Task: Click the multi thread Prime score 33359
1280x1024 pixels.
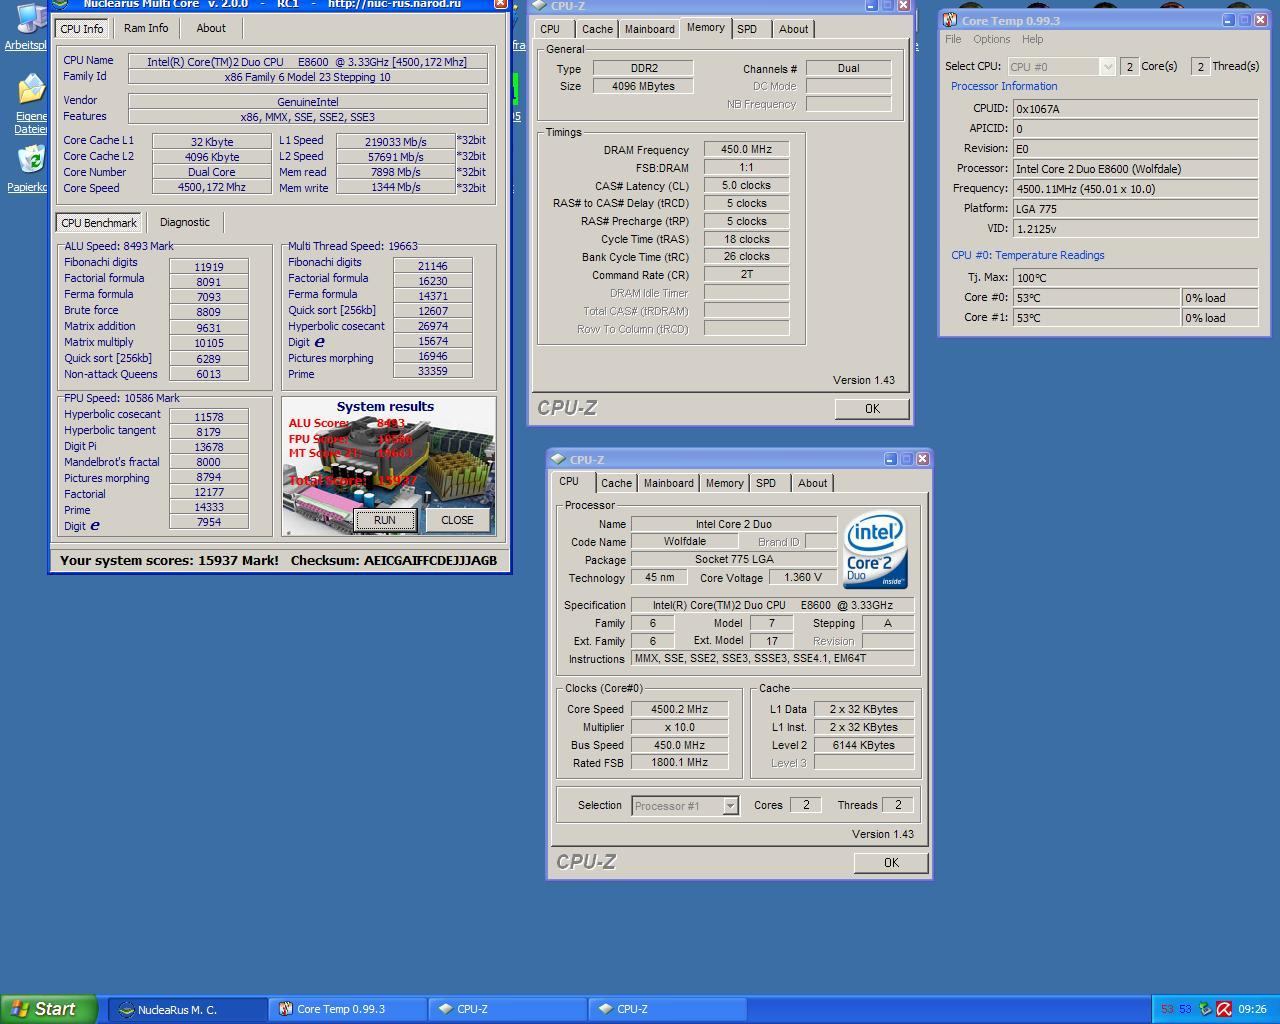Action: tap(433, 370)
